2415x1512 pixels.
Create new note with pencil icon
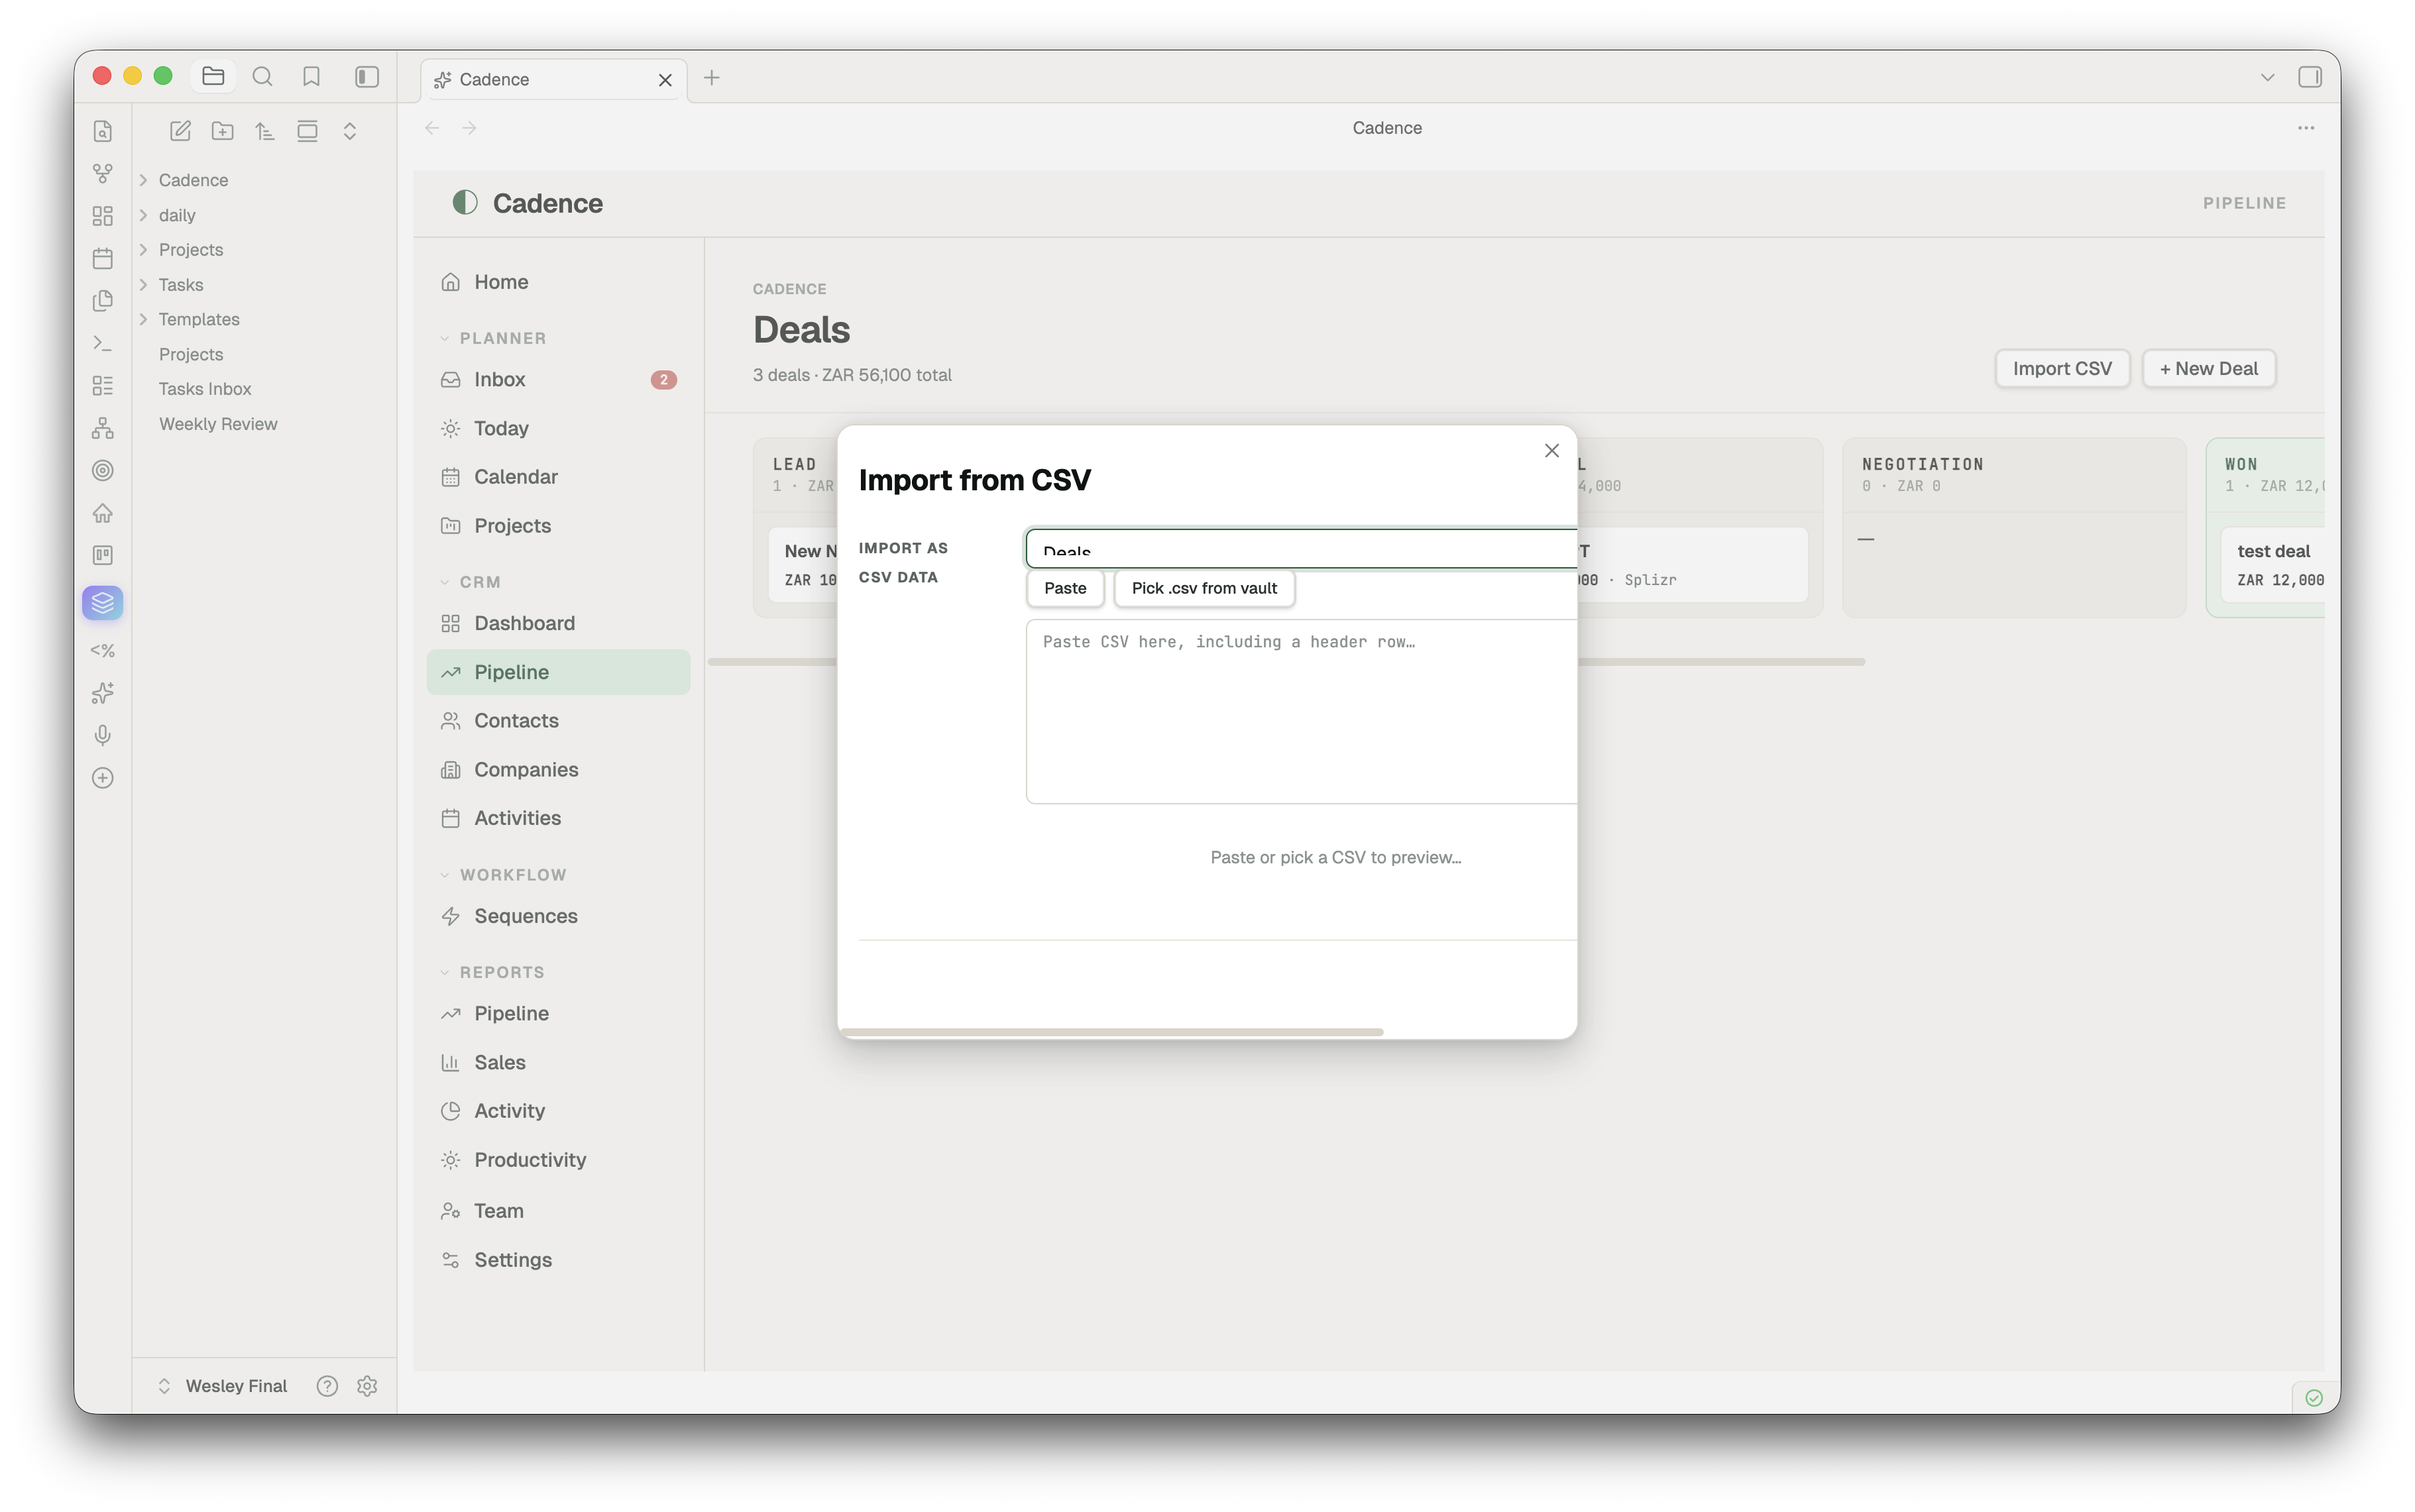coord(180,131)
